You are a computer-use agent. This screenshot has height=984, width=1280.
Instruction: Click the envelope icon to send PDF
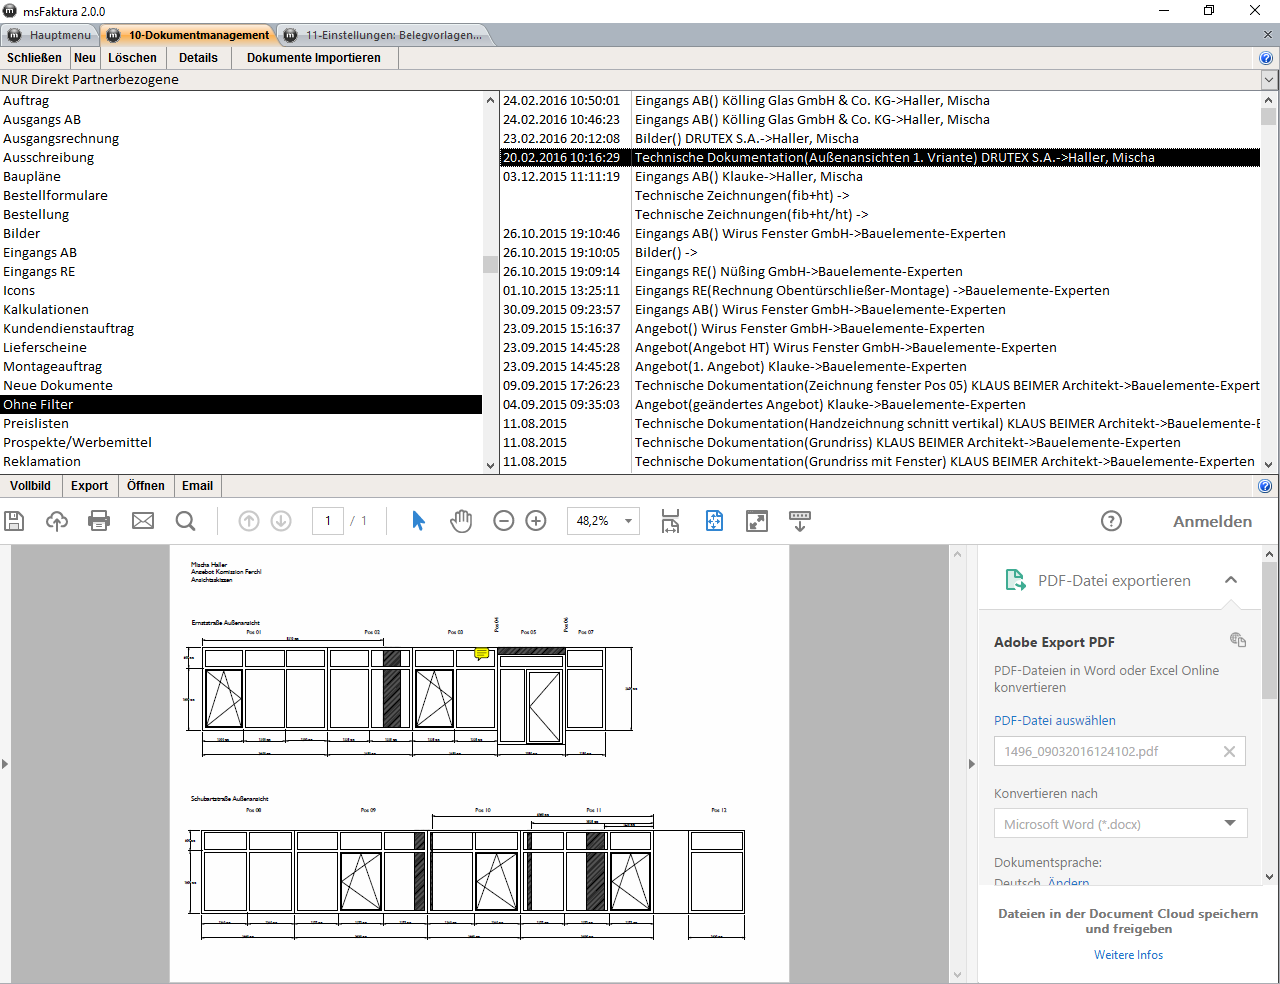143,521
